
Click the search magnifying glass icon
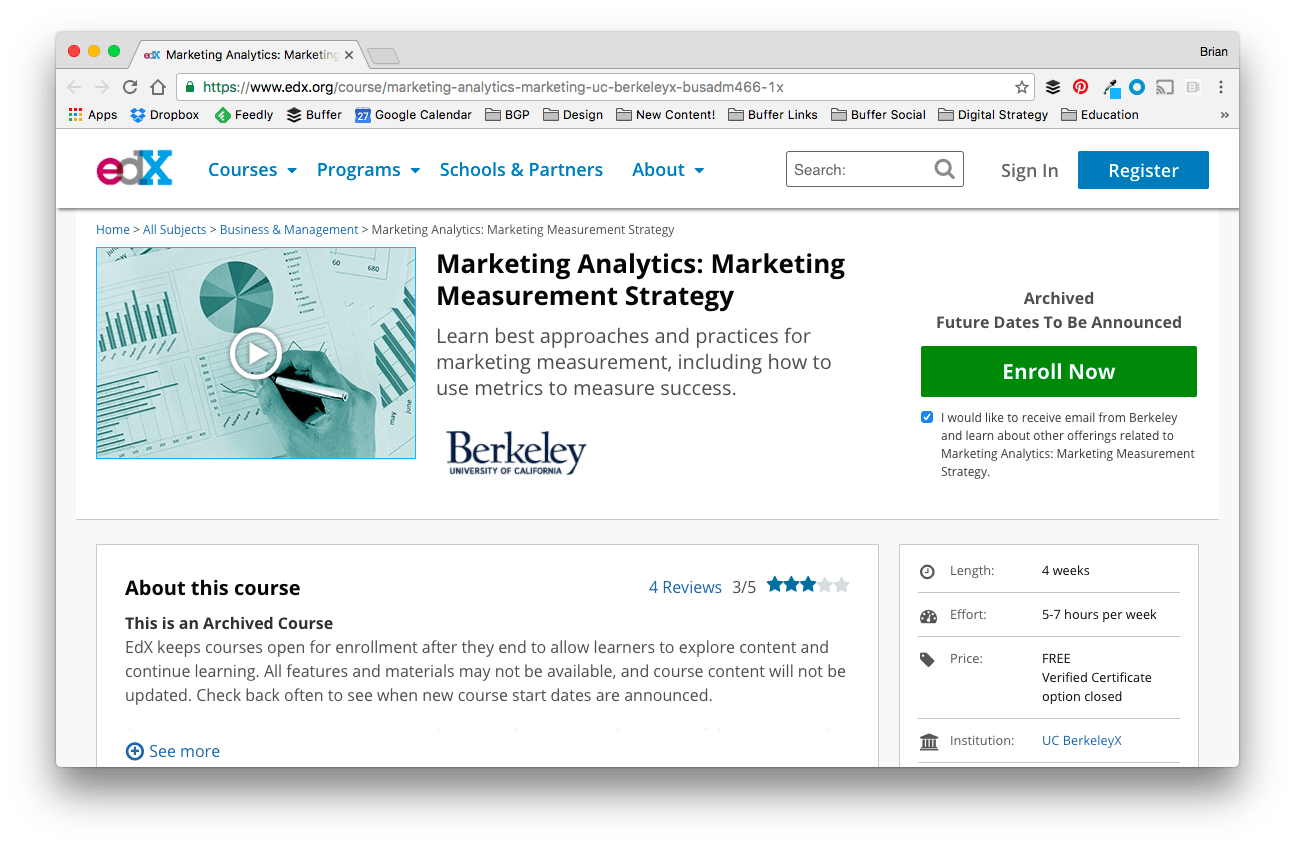click(944, 168)
